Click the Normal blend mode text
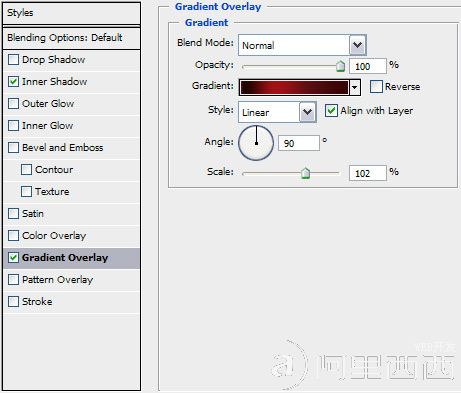The width and height of the screenshot is (461, 393). pyautogui.click(x=258, y=46)
